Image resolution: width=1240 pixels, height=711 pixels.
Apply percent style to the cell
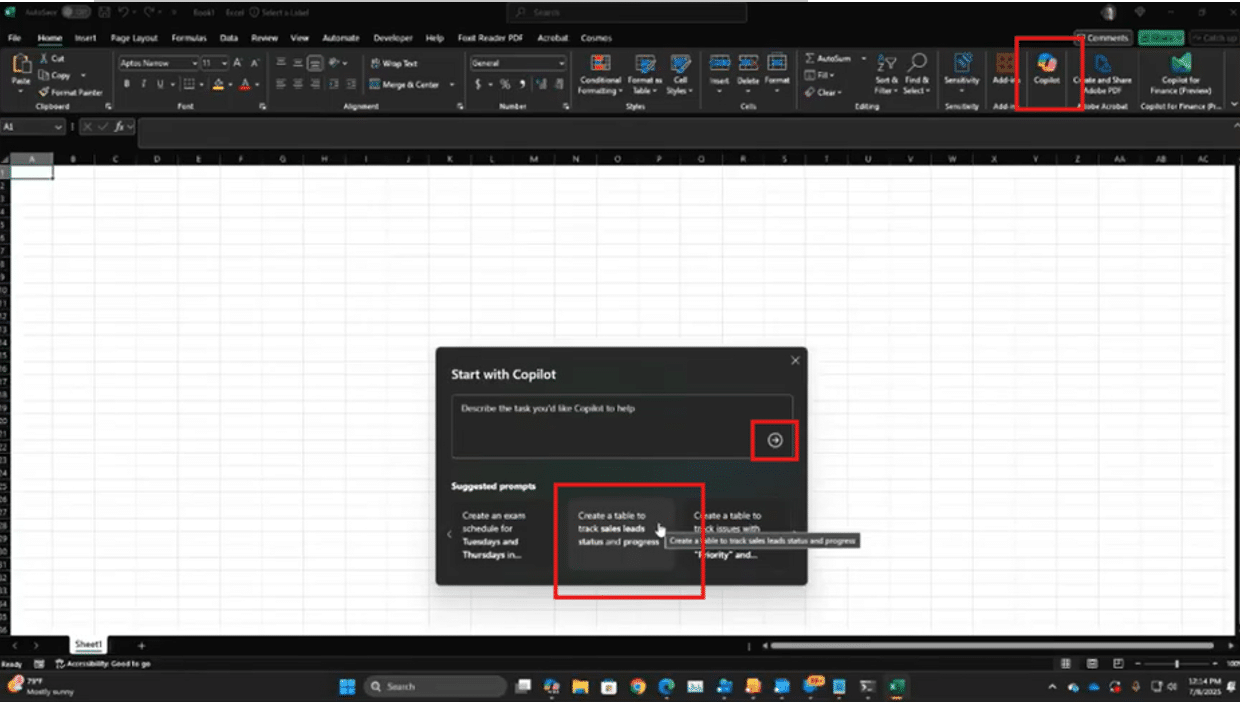point(505,85)
